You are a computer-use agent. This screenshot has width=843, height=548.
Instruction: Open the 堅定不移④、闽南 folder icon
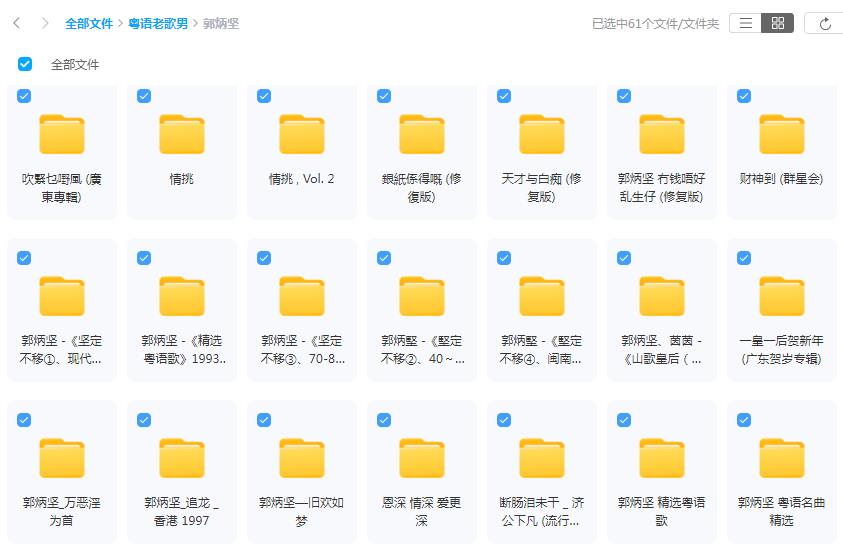coord(541,296)
